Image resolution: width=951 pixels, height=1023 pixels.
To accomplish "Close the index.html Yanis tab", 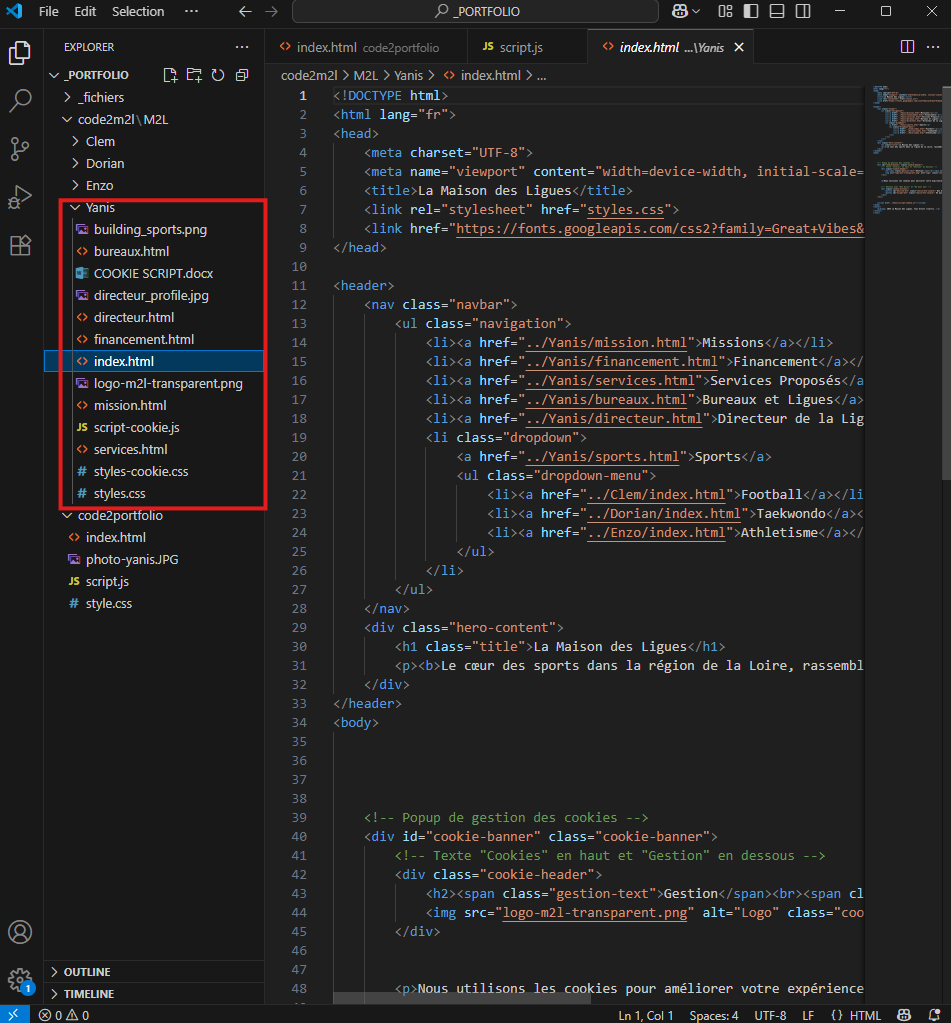I will (739, 47).
